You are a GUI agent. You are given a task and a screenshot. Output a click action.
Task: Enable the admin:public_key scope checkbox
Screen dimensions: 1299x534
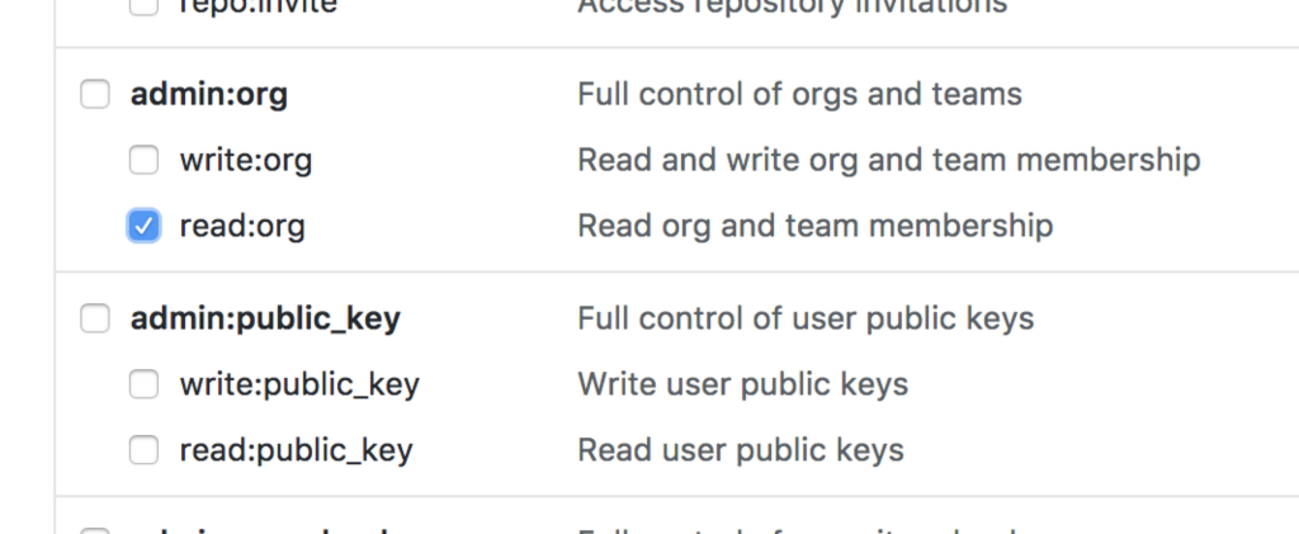point(95,319)
